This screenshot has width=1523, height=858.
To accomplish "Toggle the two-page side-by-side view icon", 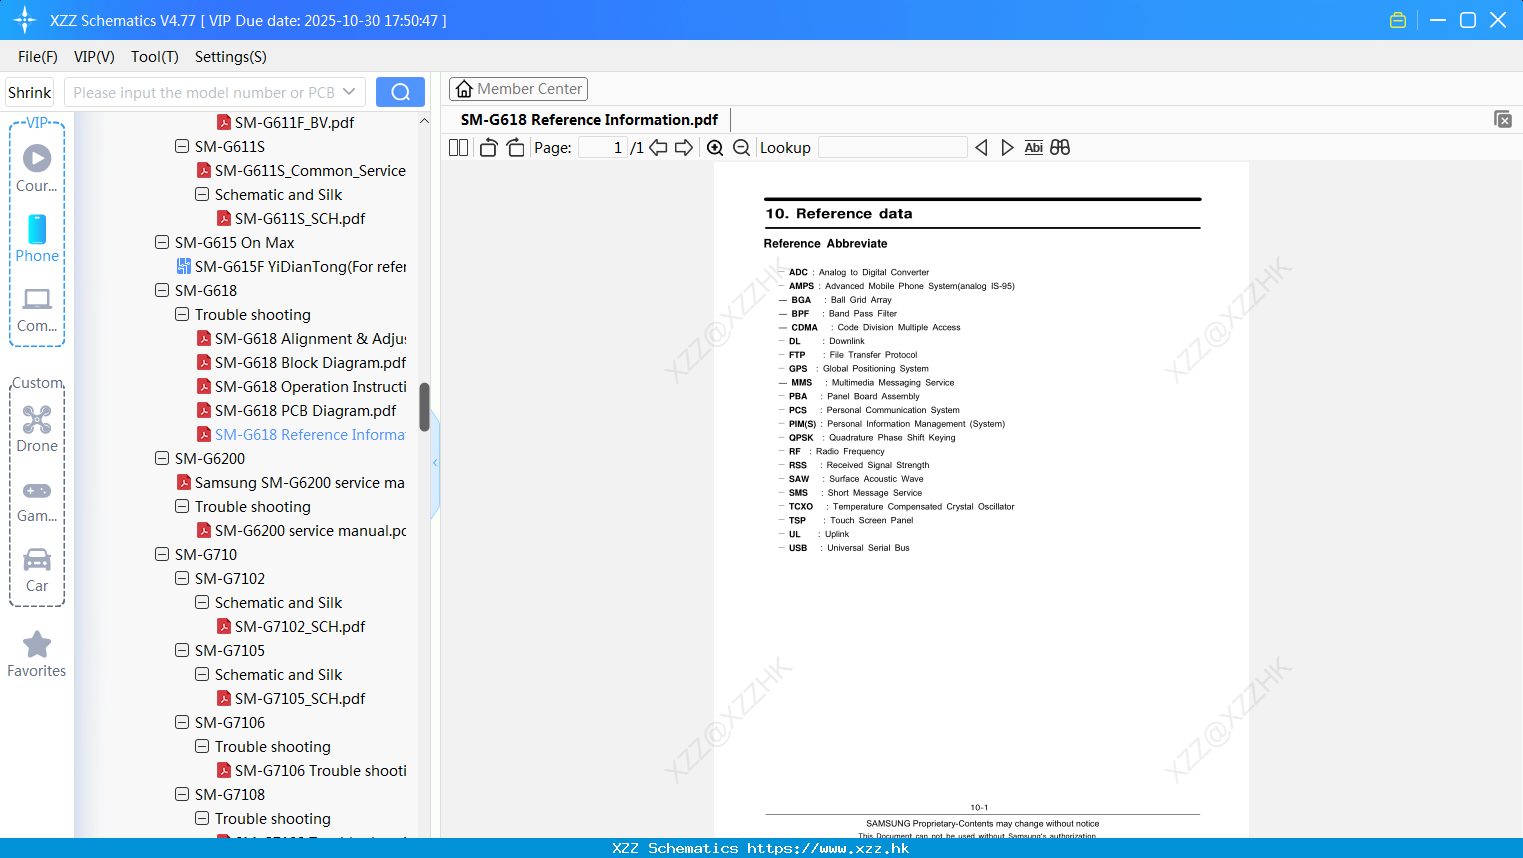I will coord(458,147).
